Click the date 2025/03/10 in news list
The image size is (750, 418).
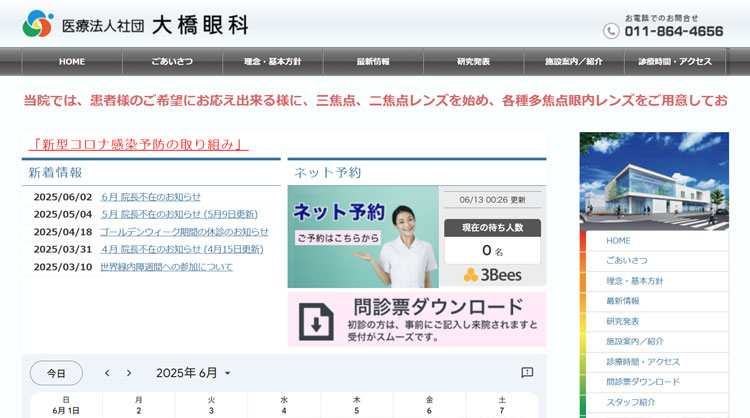point(63,267)
